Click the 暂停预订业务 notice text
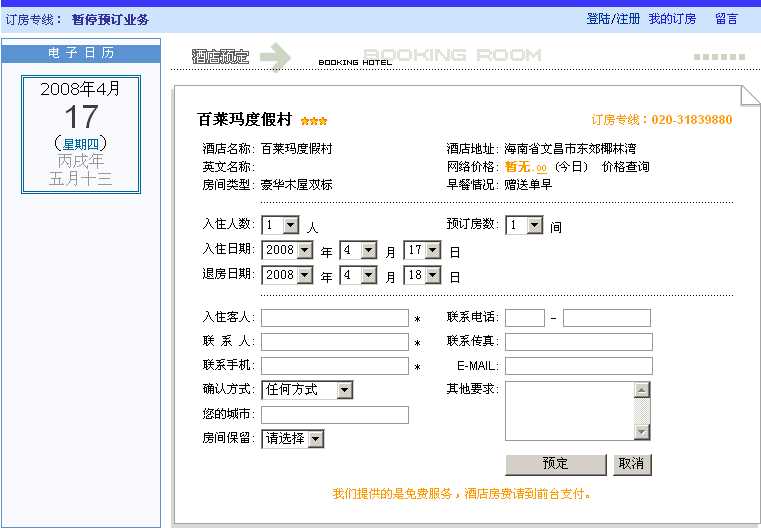761x532 pixels. point(110,20)
